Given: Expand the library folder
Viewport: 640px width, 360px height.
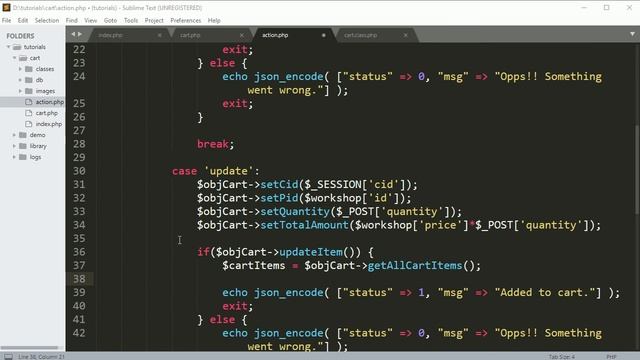Looking at the screenshot, I should tap(14, 146).
